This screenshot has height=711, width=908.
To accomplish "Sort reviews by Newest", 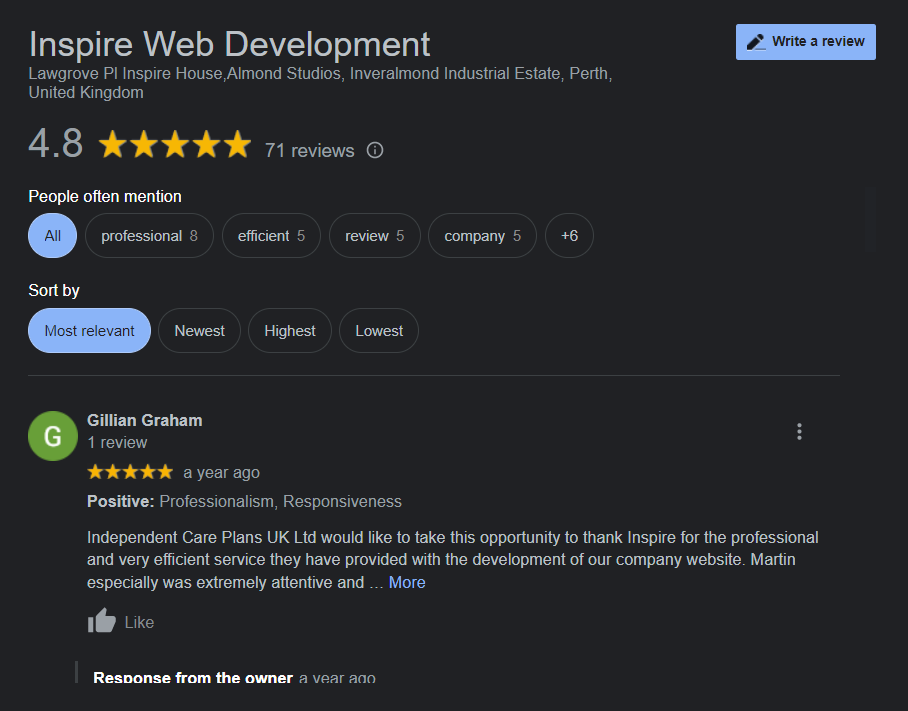I will [x=199, y=331].
